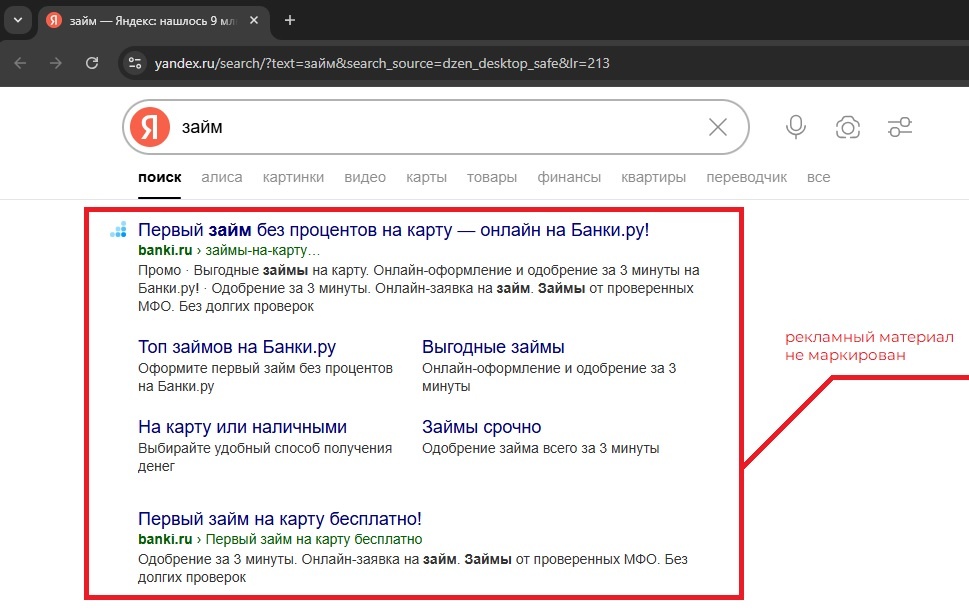Show 'все' services tab
This screenshot has width=969, height=612.
point(818,177)
